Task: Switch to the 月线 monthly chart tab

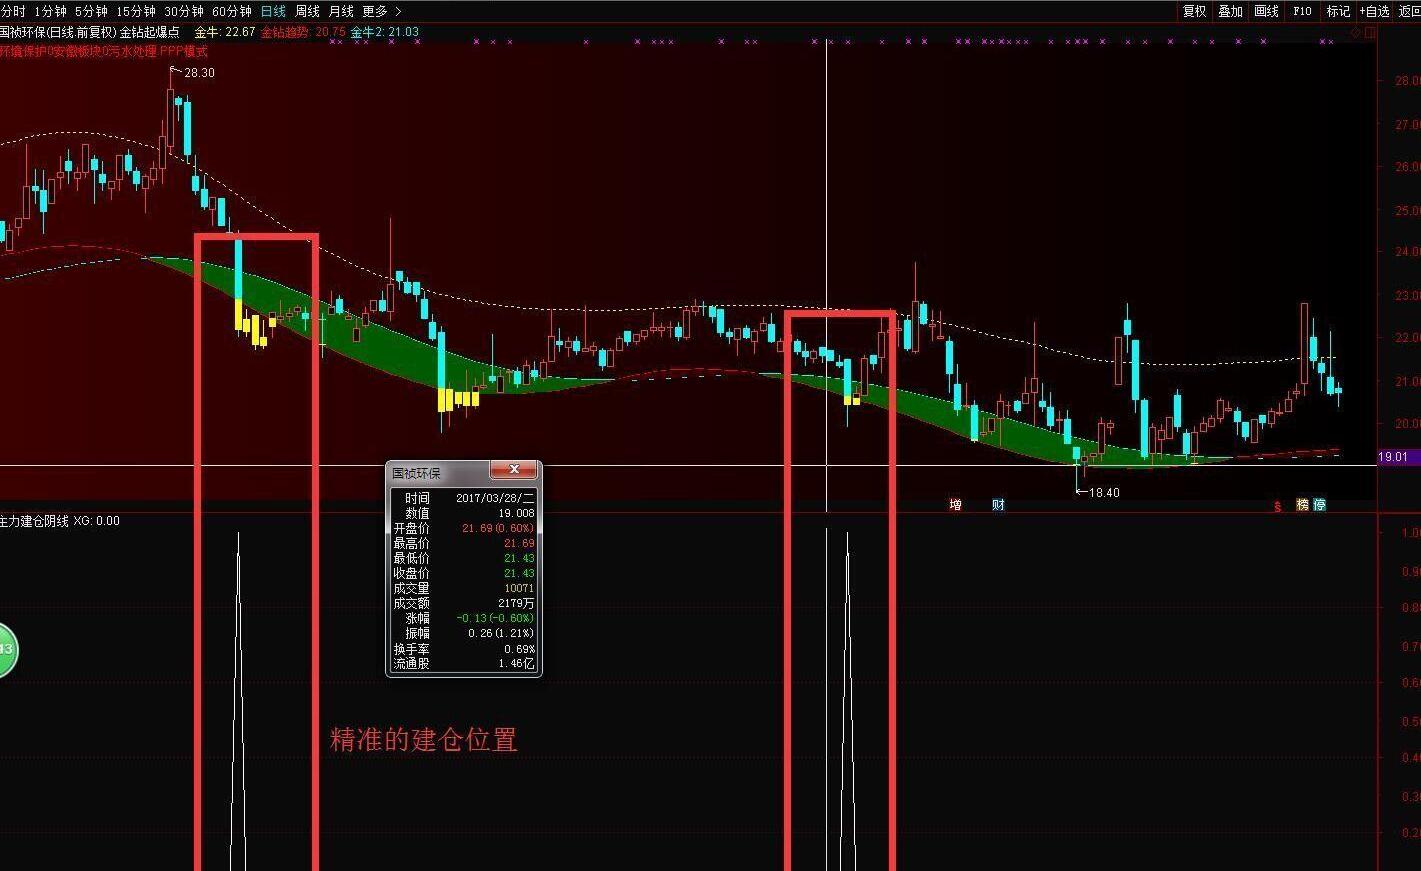Action: point(341,11)
